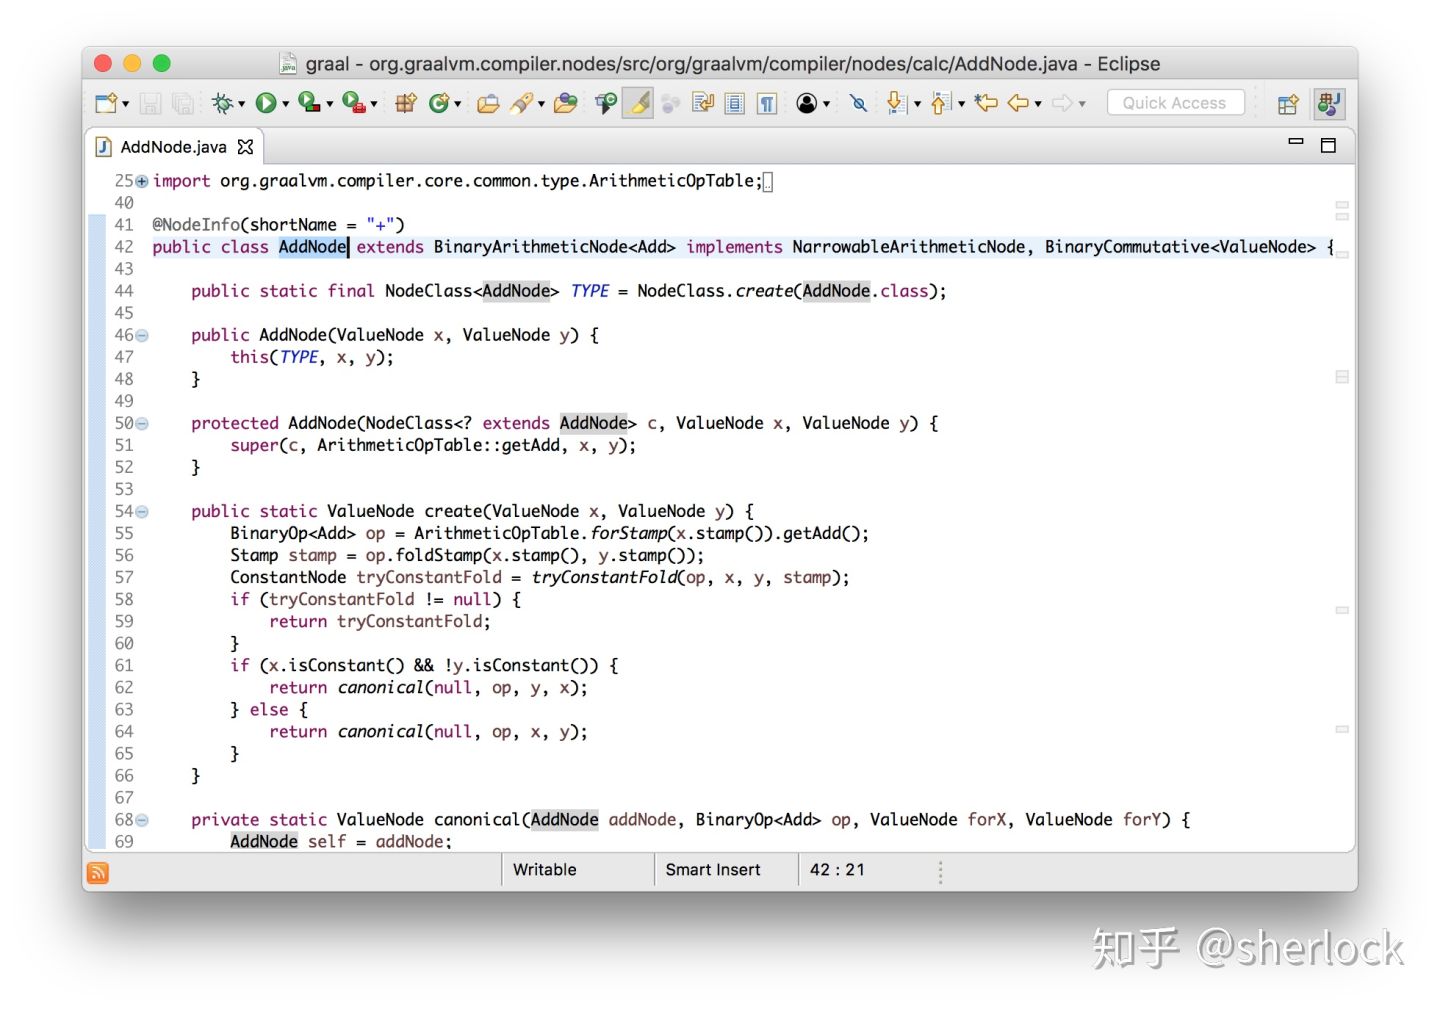Click the New Java Class icon
This screenshot has width=1440, height=1009.
439,103
